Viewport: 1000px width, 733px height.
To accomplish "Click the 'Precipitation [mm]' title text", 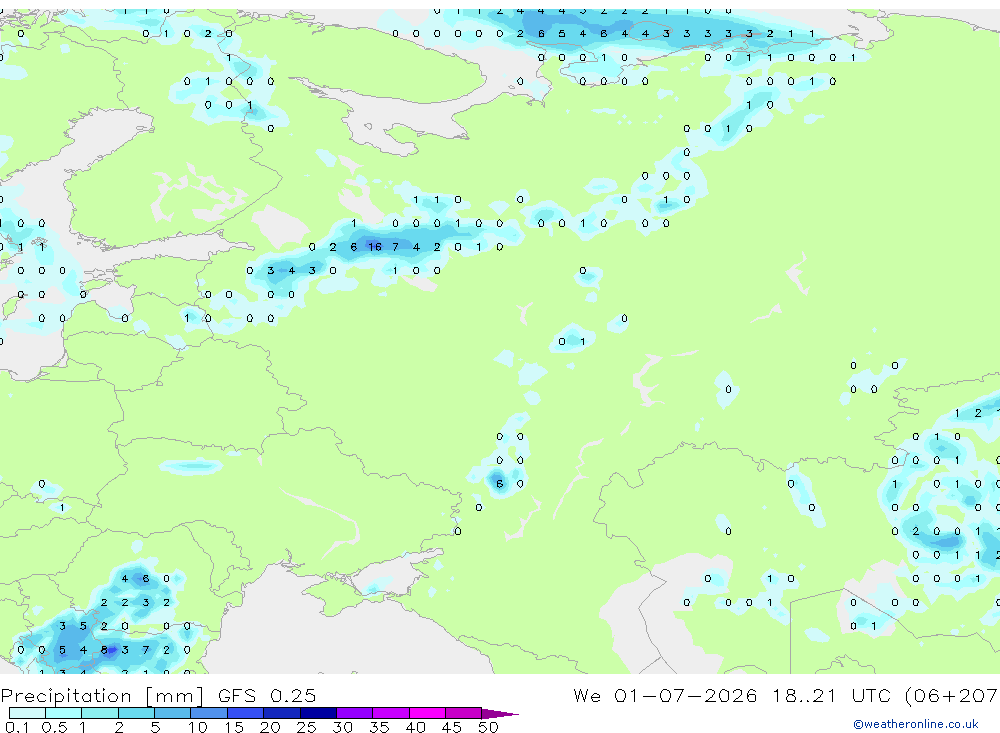I will (103, 696).
